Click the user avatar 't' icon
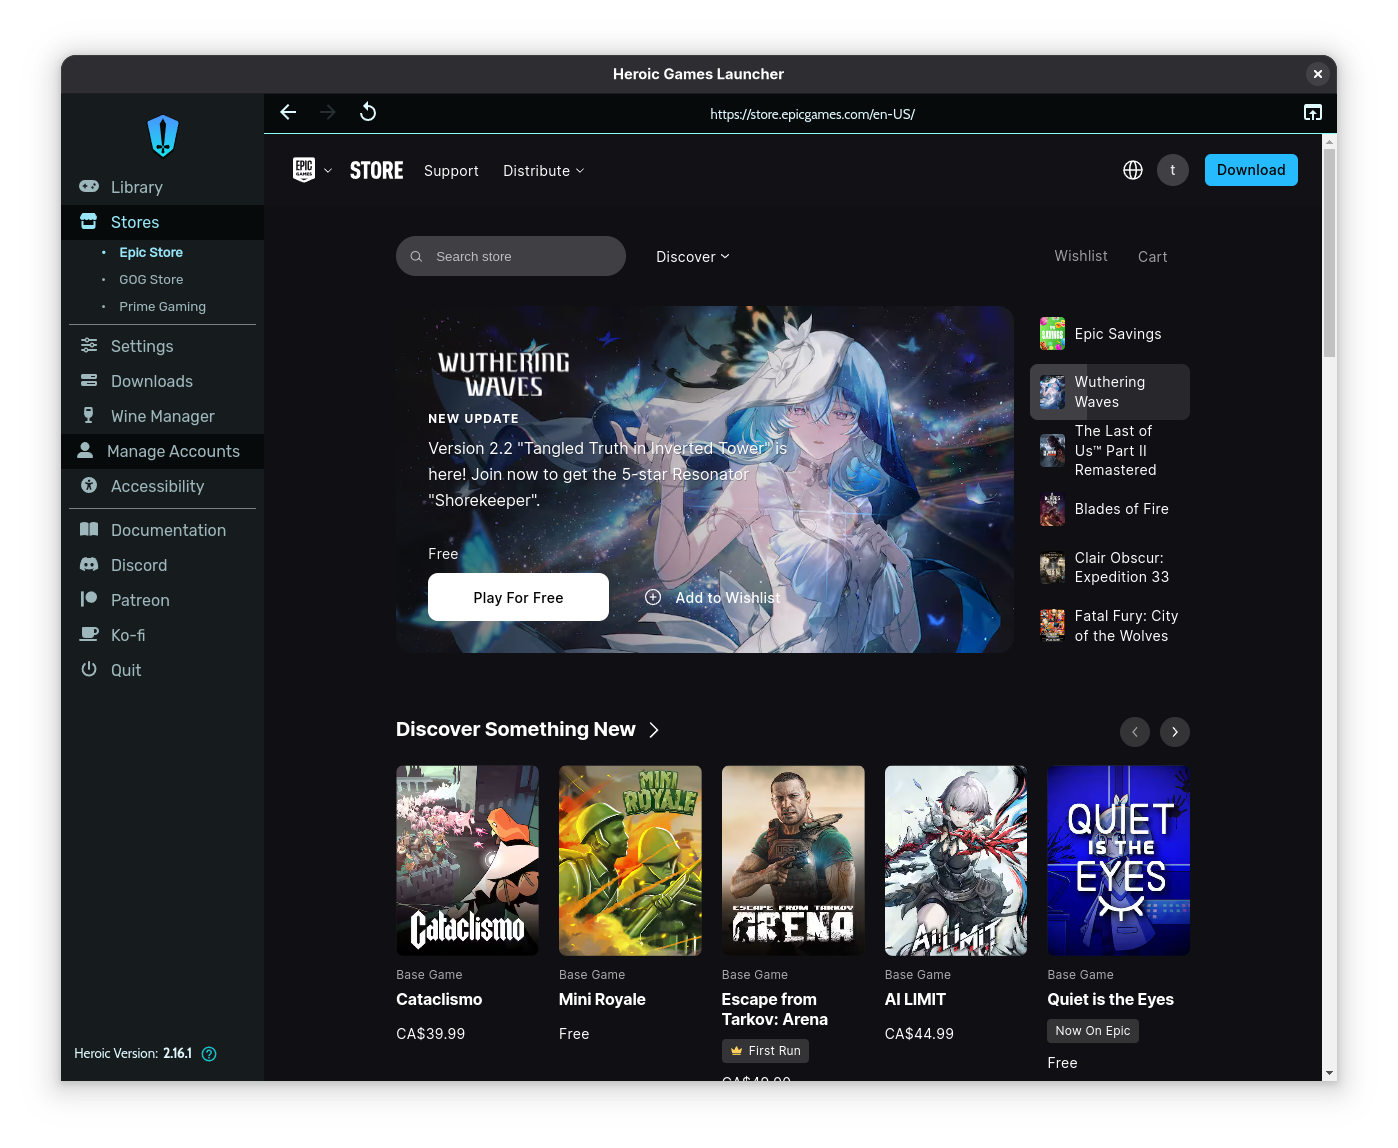1398x1148 pixels. (x=1172, y=170)
